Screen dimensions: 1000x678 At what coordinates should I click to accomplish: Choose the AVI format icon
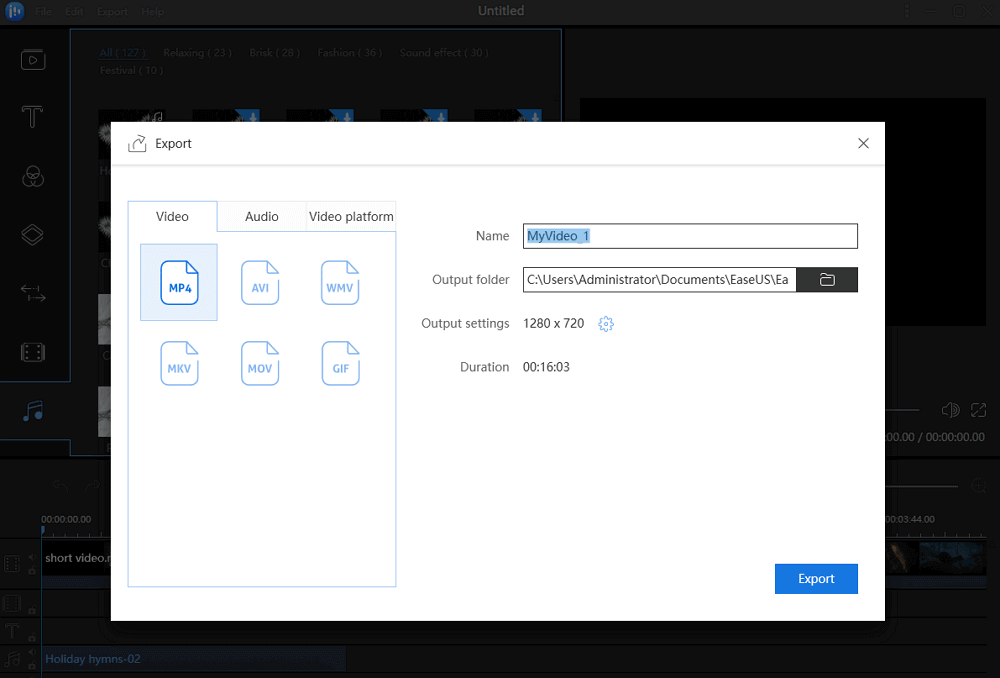(x=260, y=283)
